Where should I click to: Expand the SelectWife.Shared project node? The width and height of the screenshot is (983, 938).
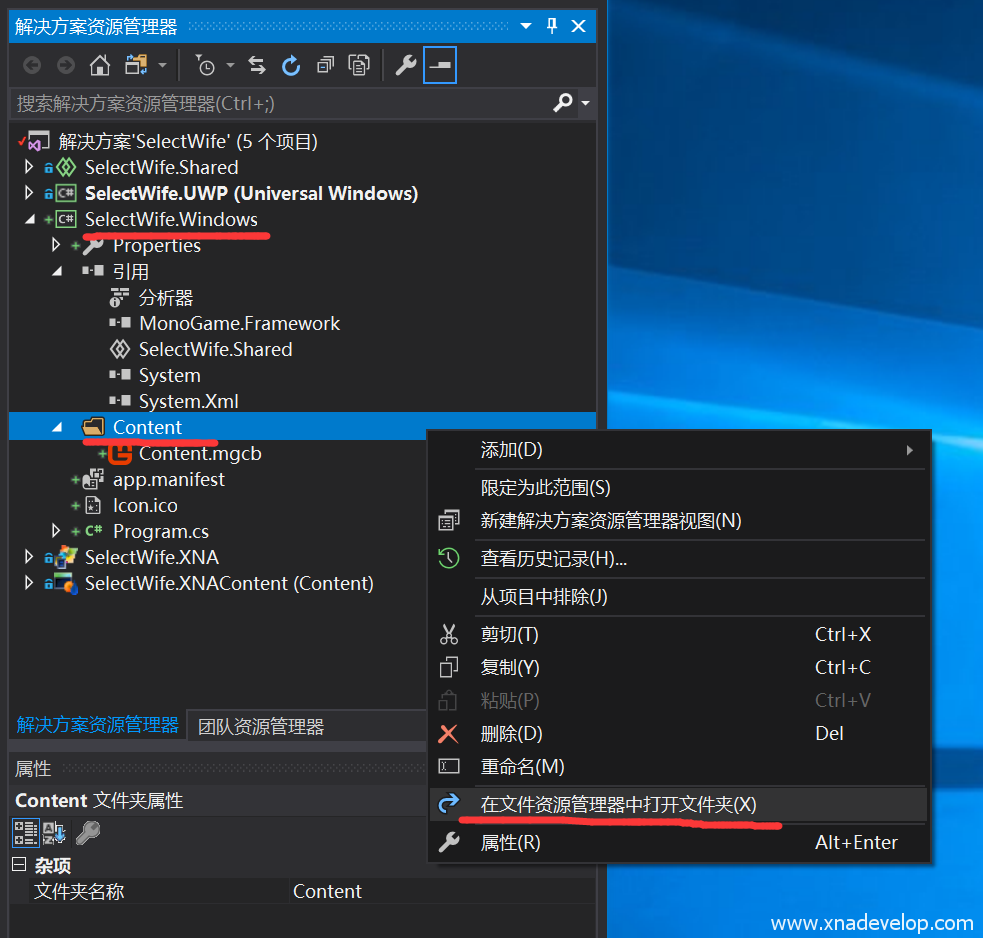pos(29,167)
